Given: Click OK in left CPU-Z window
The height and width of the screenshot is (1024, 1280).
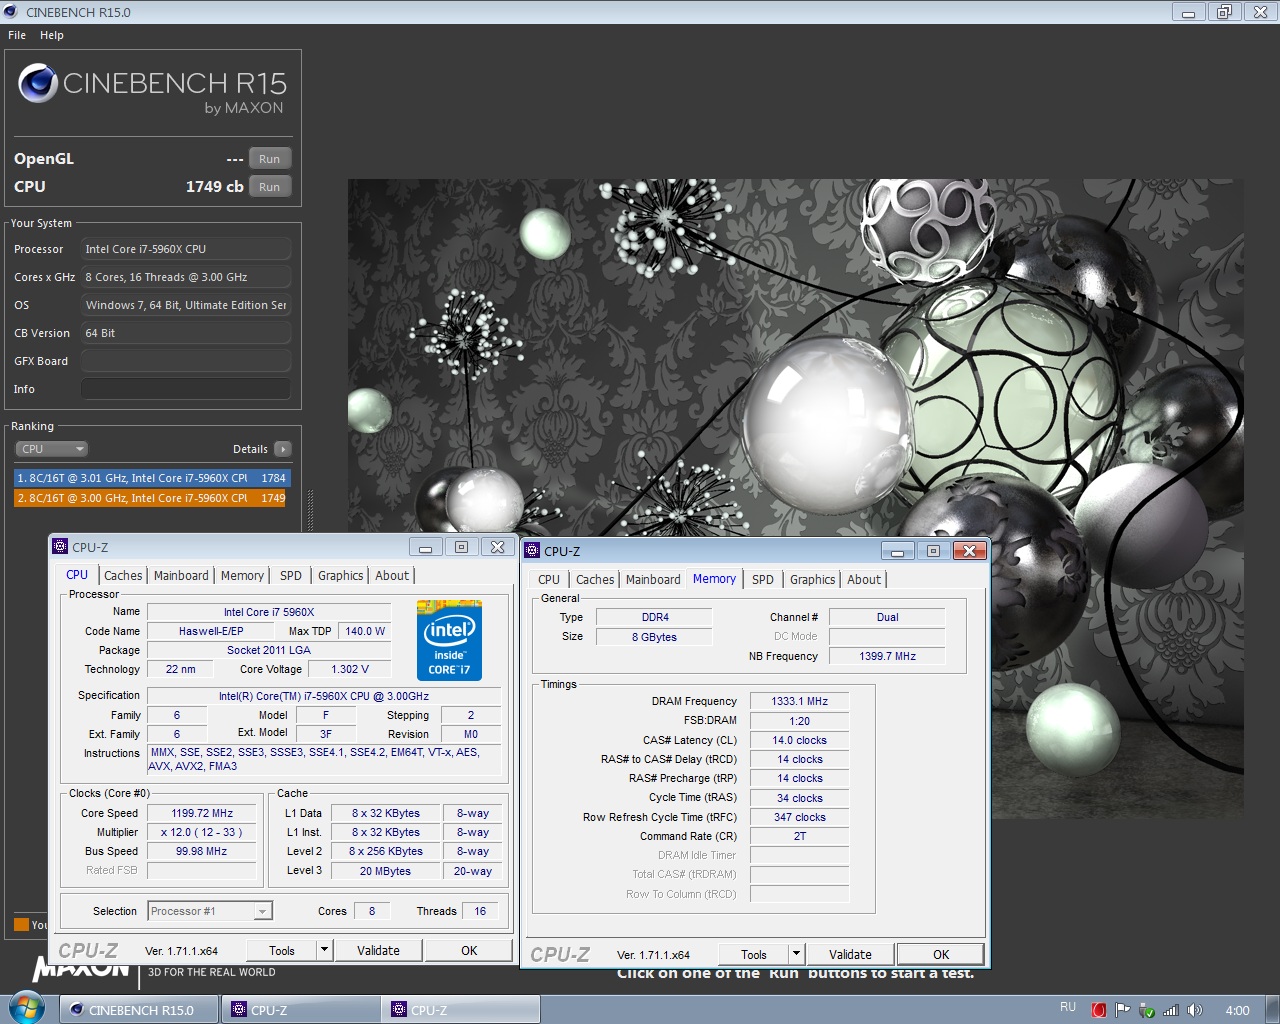Looking at the screenshot, I should pos(469,950).
